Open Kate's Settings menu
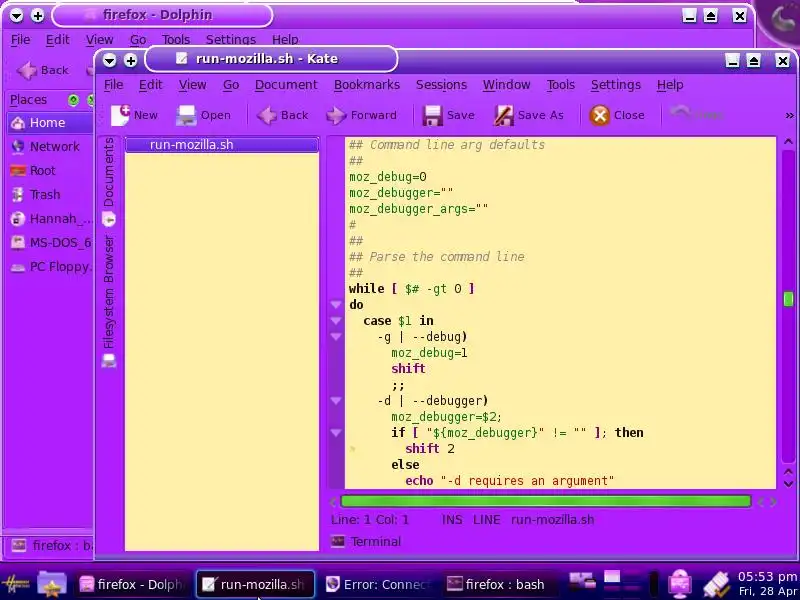Screen dimensions: 800x600 click(616, 85)
